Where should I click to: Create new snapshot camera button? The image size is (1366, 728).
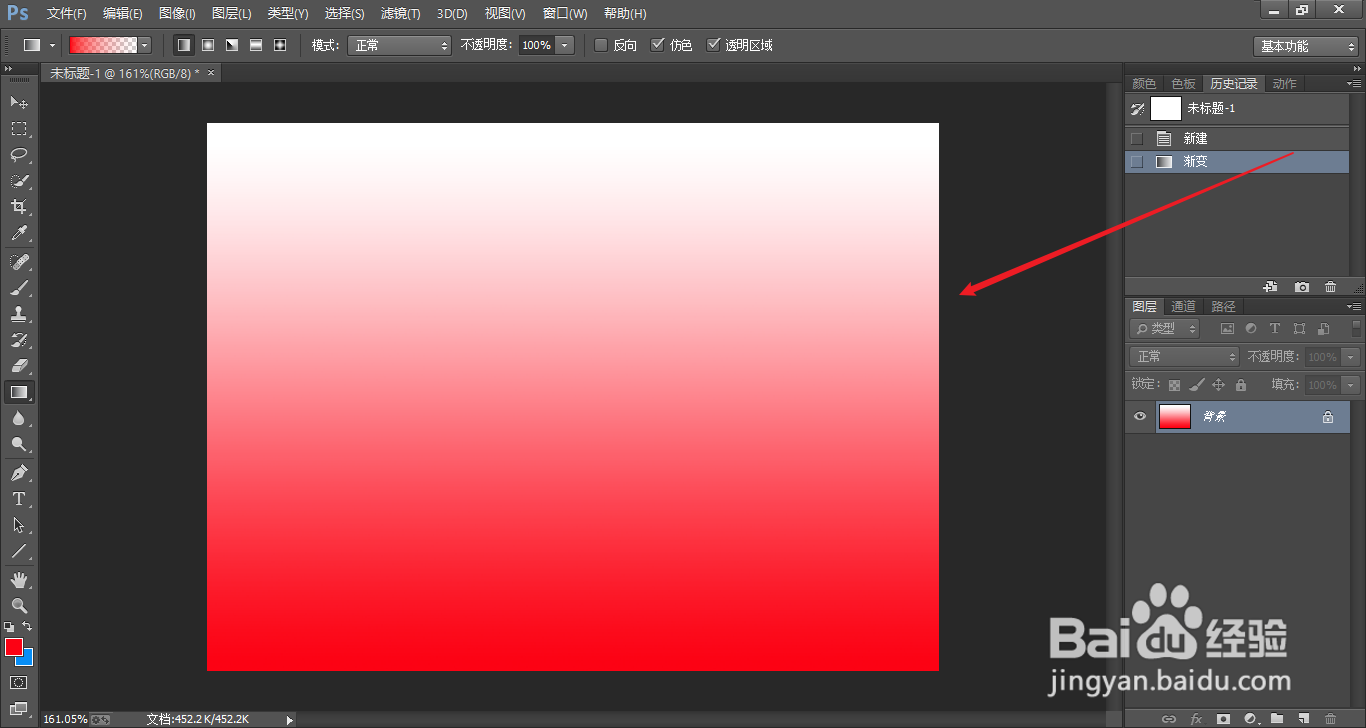(x=1301, y=287)
